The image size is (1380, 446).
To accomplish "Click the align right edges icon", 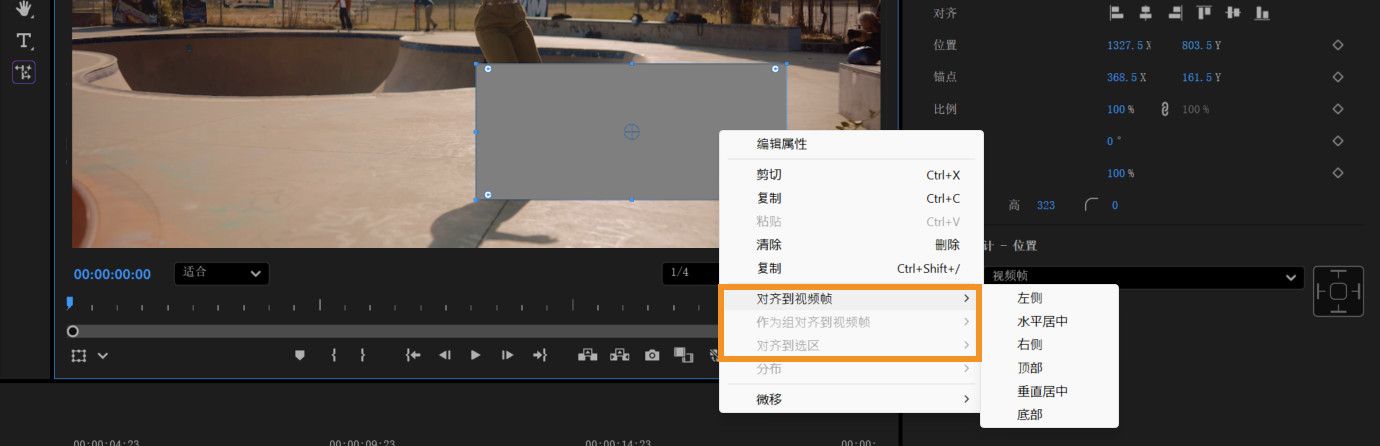I will (1175, 13).
